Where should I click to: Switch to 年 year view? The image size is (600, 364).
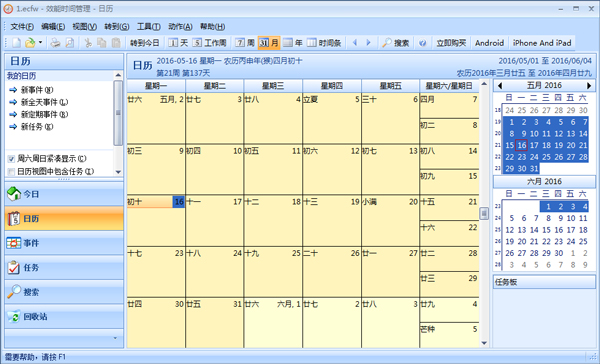pyautogui.click(x=293, y=43)
